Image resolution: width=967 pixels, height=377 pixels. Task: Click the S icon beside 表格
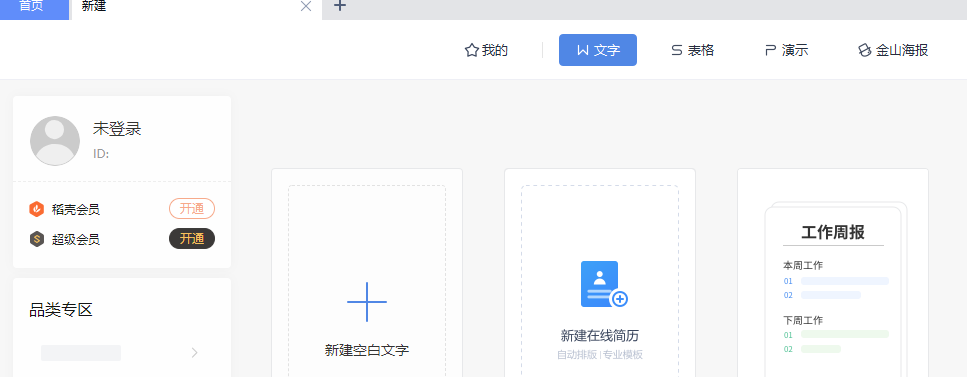pos(677,50)
